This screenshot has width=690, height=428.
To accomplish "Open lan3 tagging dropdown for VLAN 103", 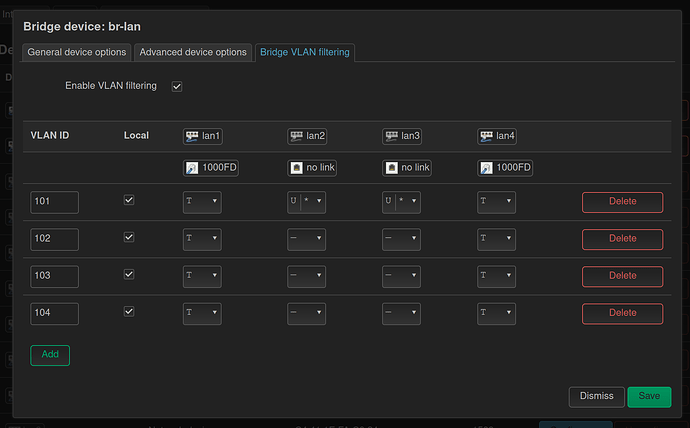I will pyautogui.click(x=401, y=276).
